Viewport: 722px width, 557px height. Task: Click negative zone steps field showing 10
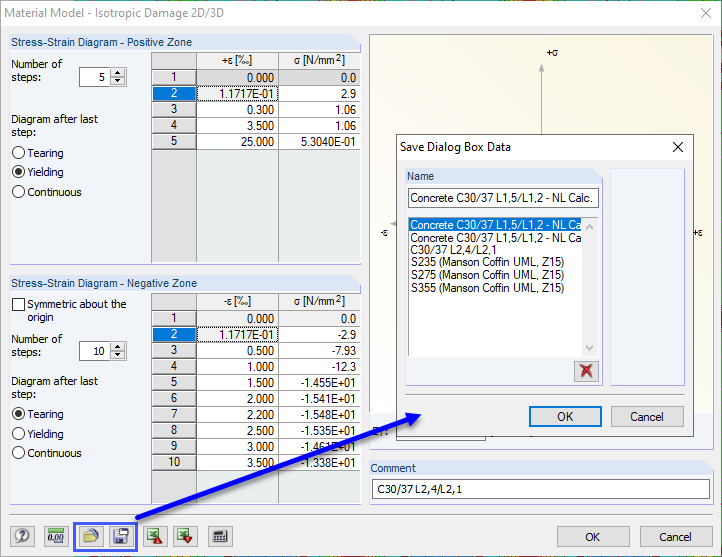click(x=96, y=351)
